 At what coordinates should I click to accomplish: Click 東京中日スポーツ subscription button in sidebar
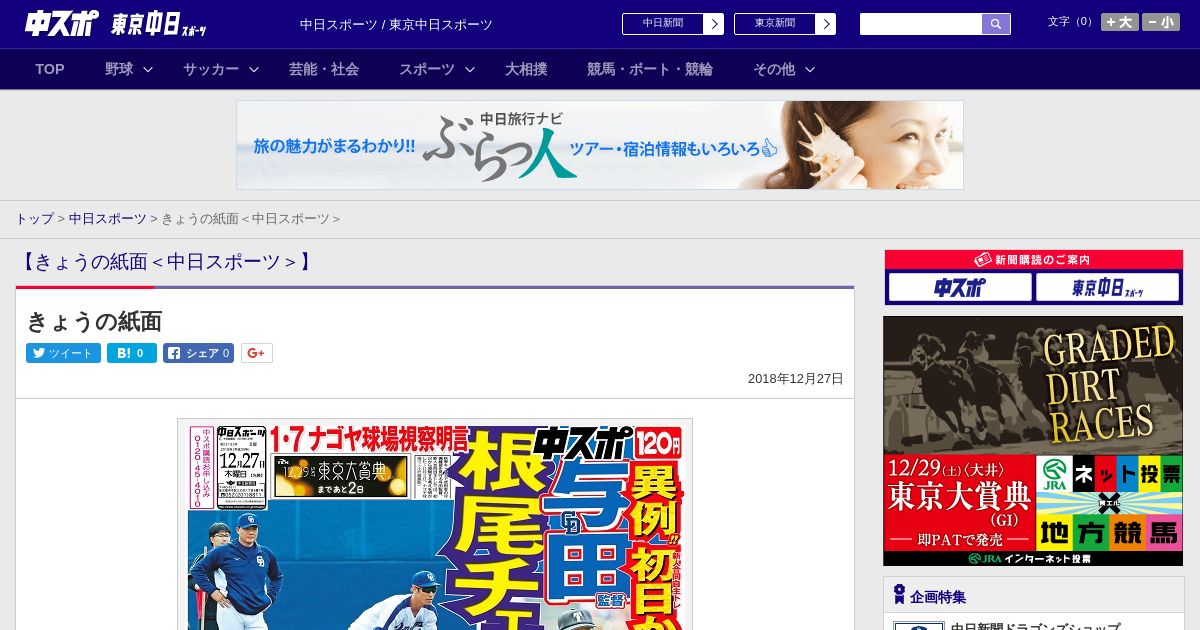coord(1108,288)
